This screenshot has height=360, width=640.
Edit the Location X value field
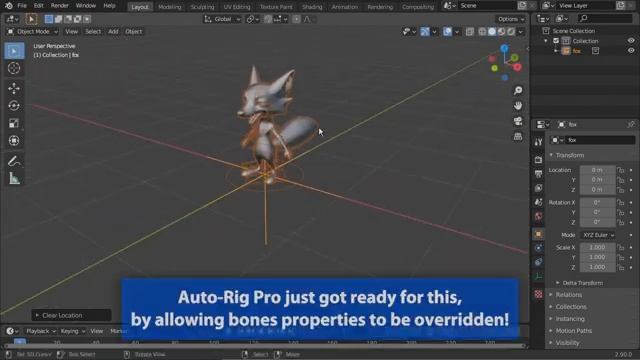pos(597,170)
